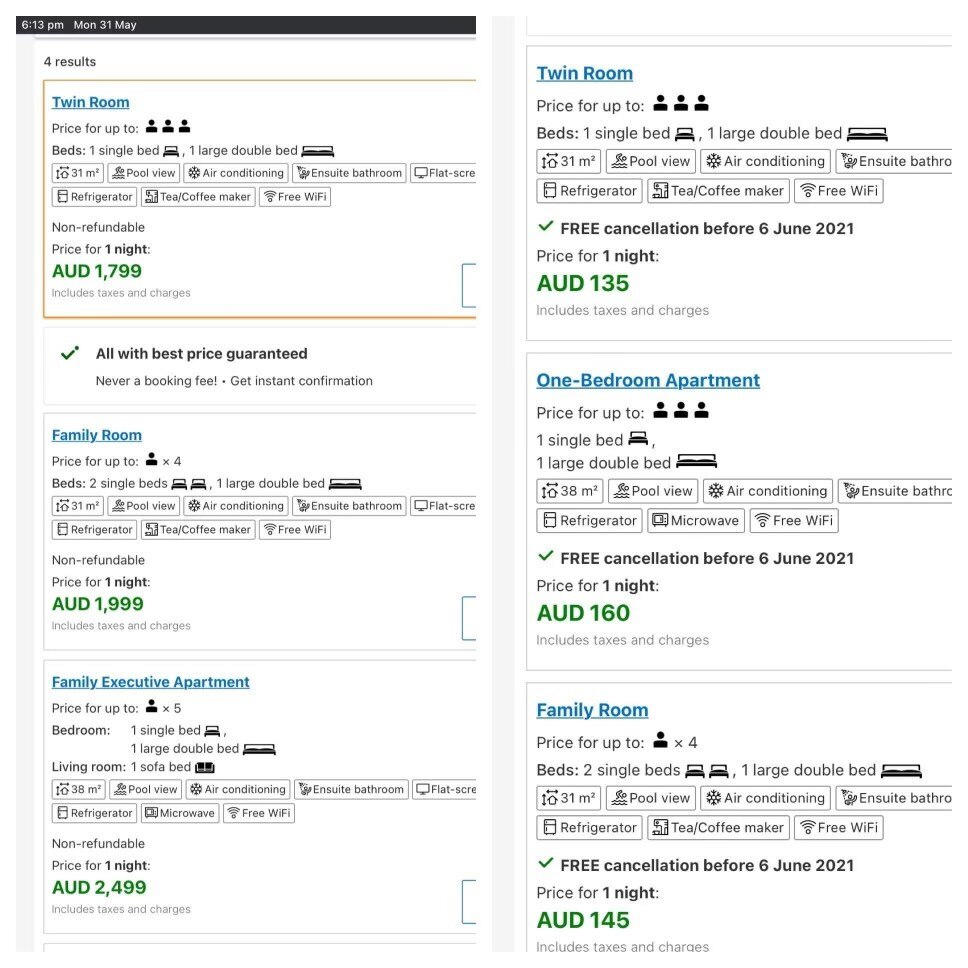Click Refrigerator tag in AUD 145 Family Room
Image resolution: width=968 pixels, height=968 pixels.
[x=588, y=828]
